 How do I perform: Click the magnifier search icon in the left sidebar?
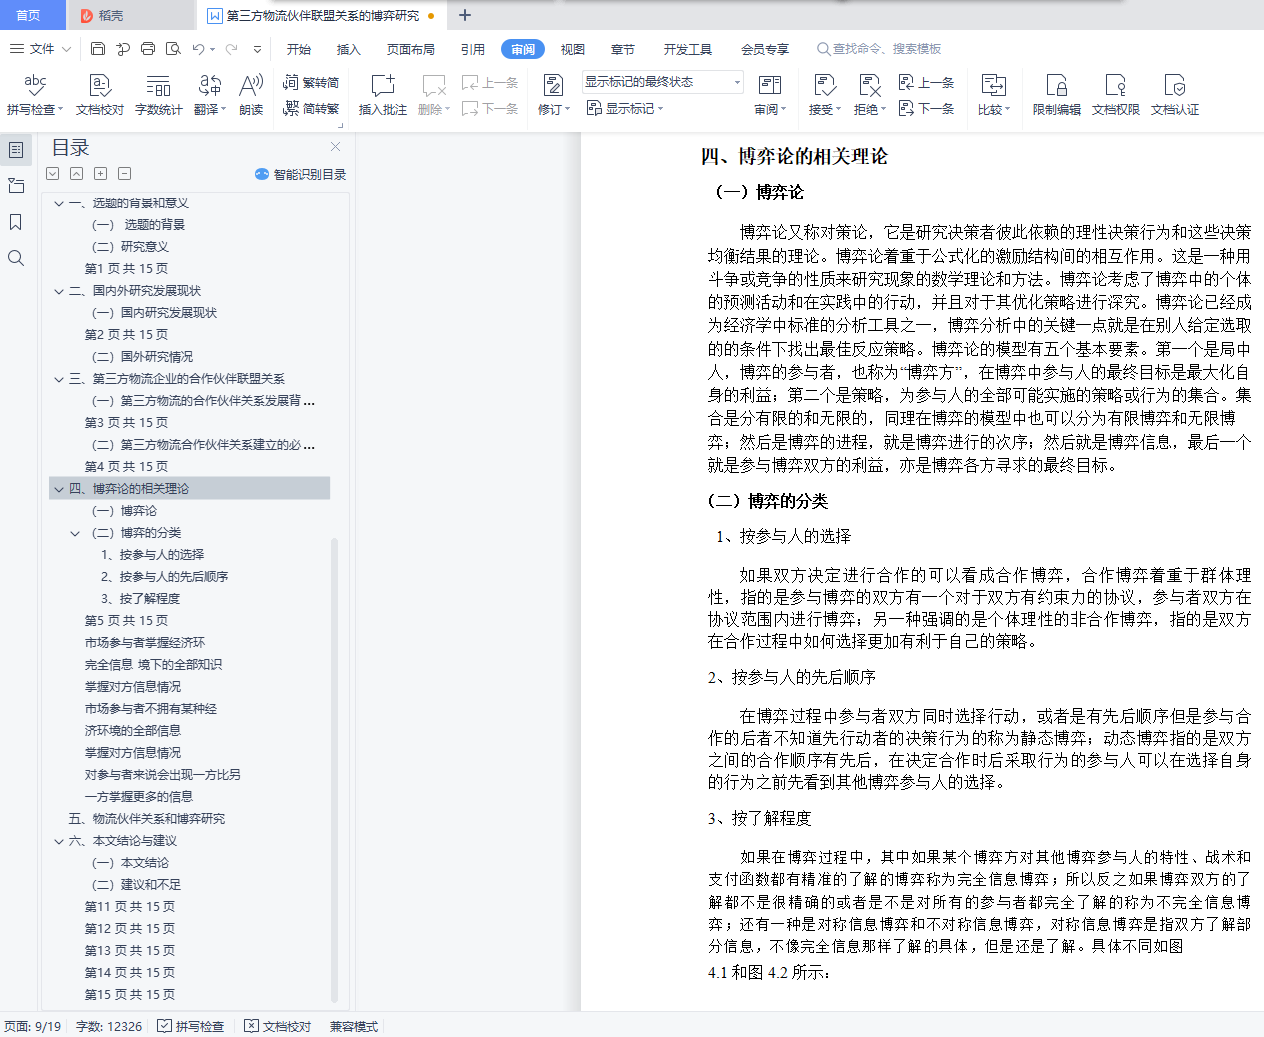(16, 258)
